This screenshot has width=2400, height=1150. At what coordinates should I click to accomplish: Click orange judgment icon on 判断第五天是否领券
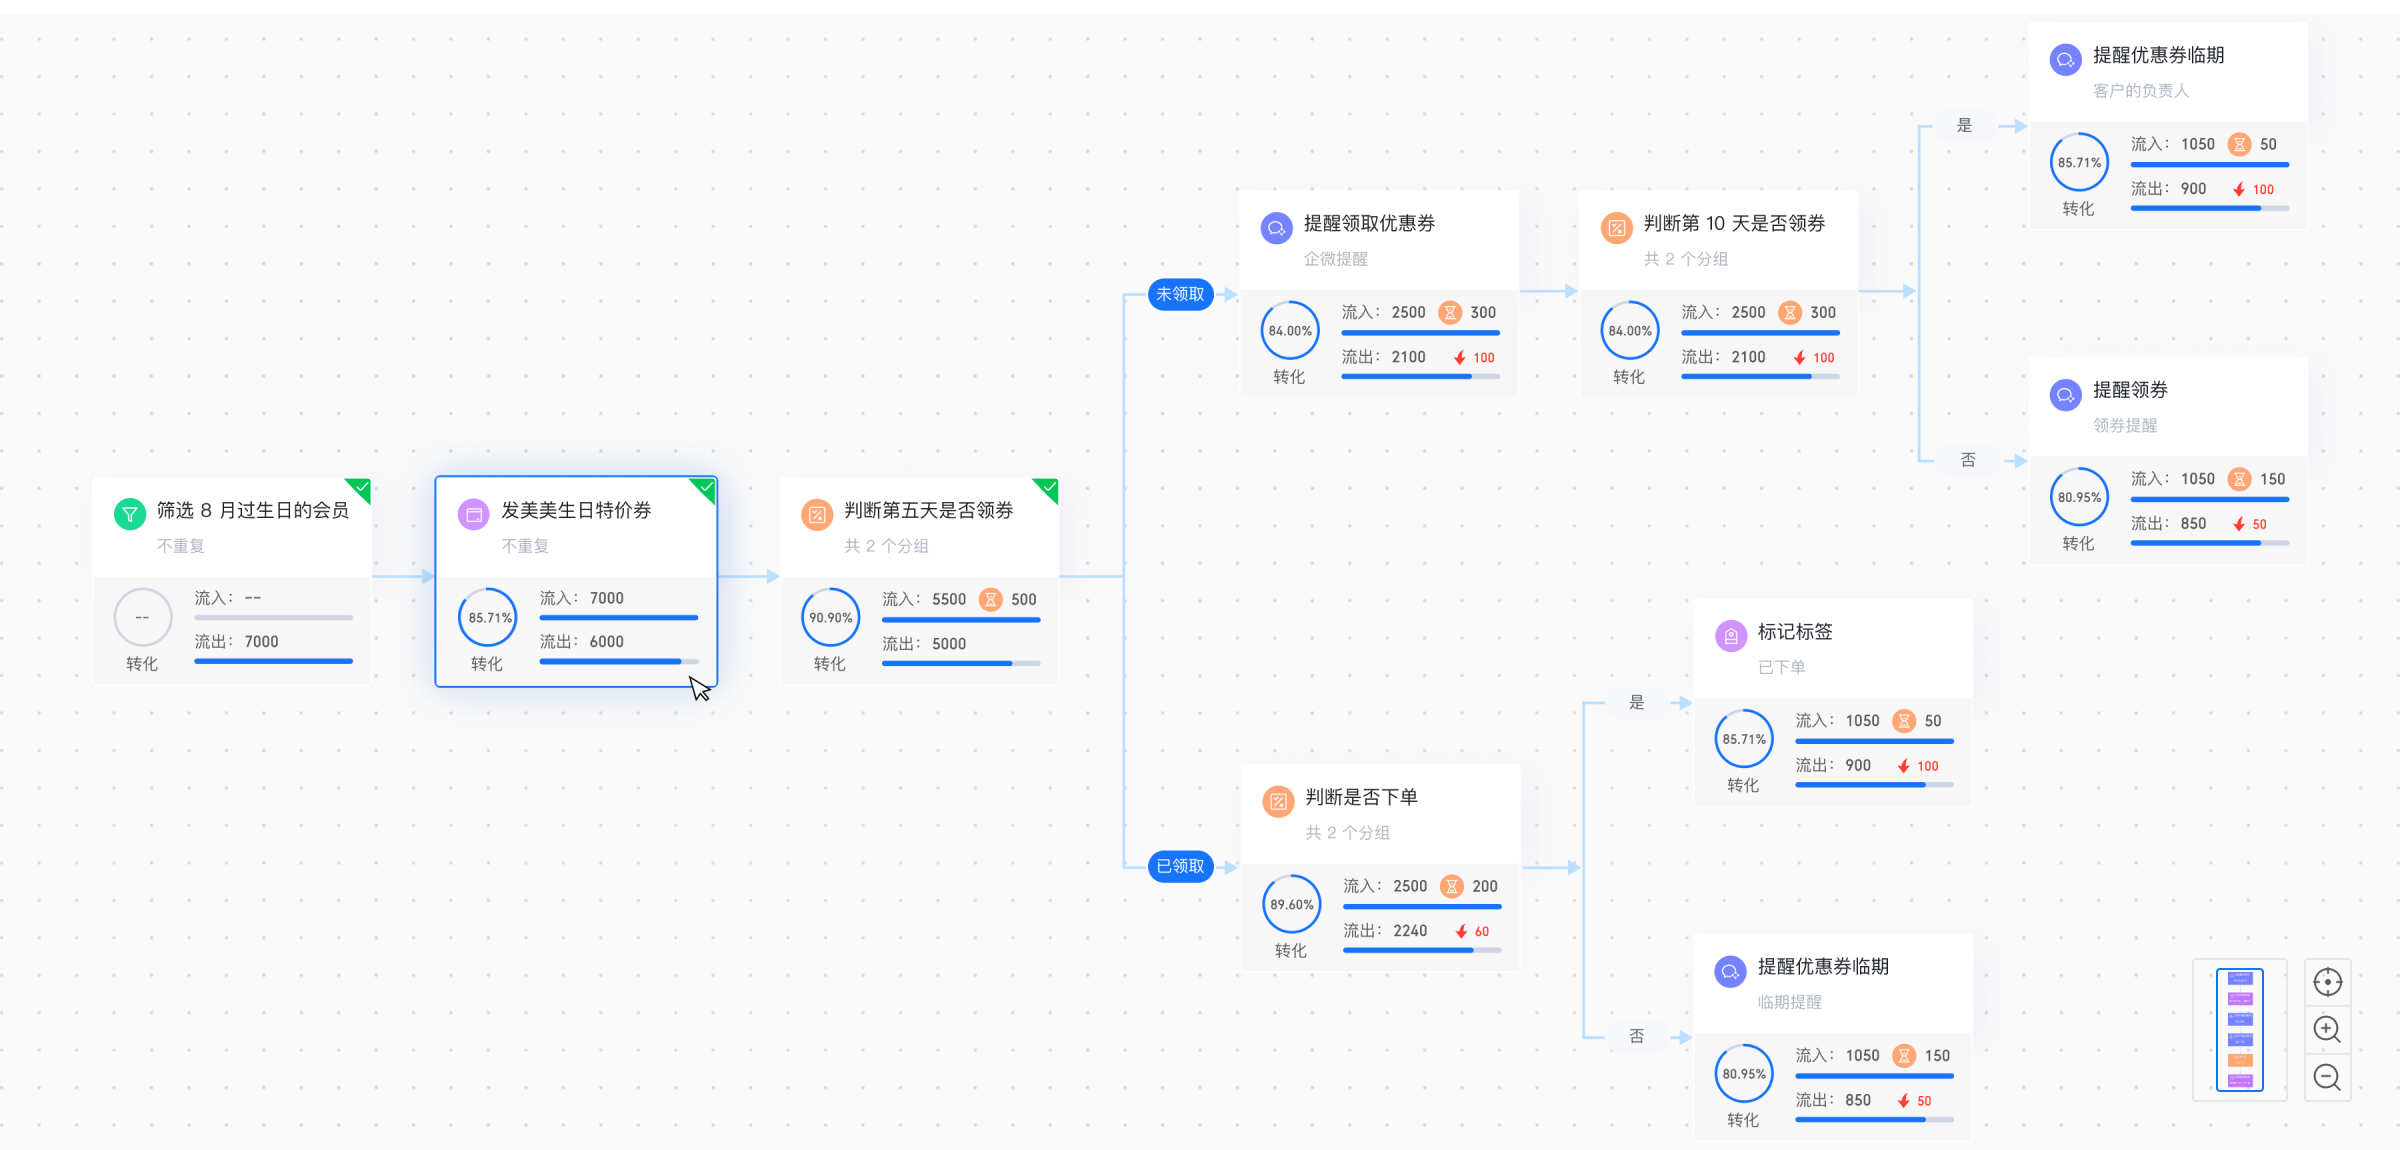click(x=817, y=514)
